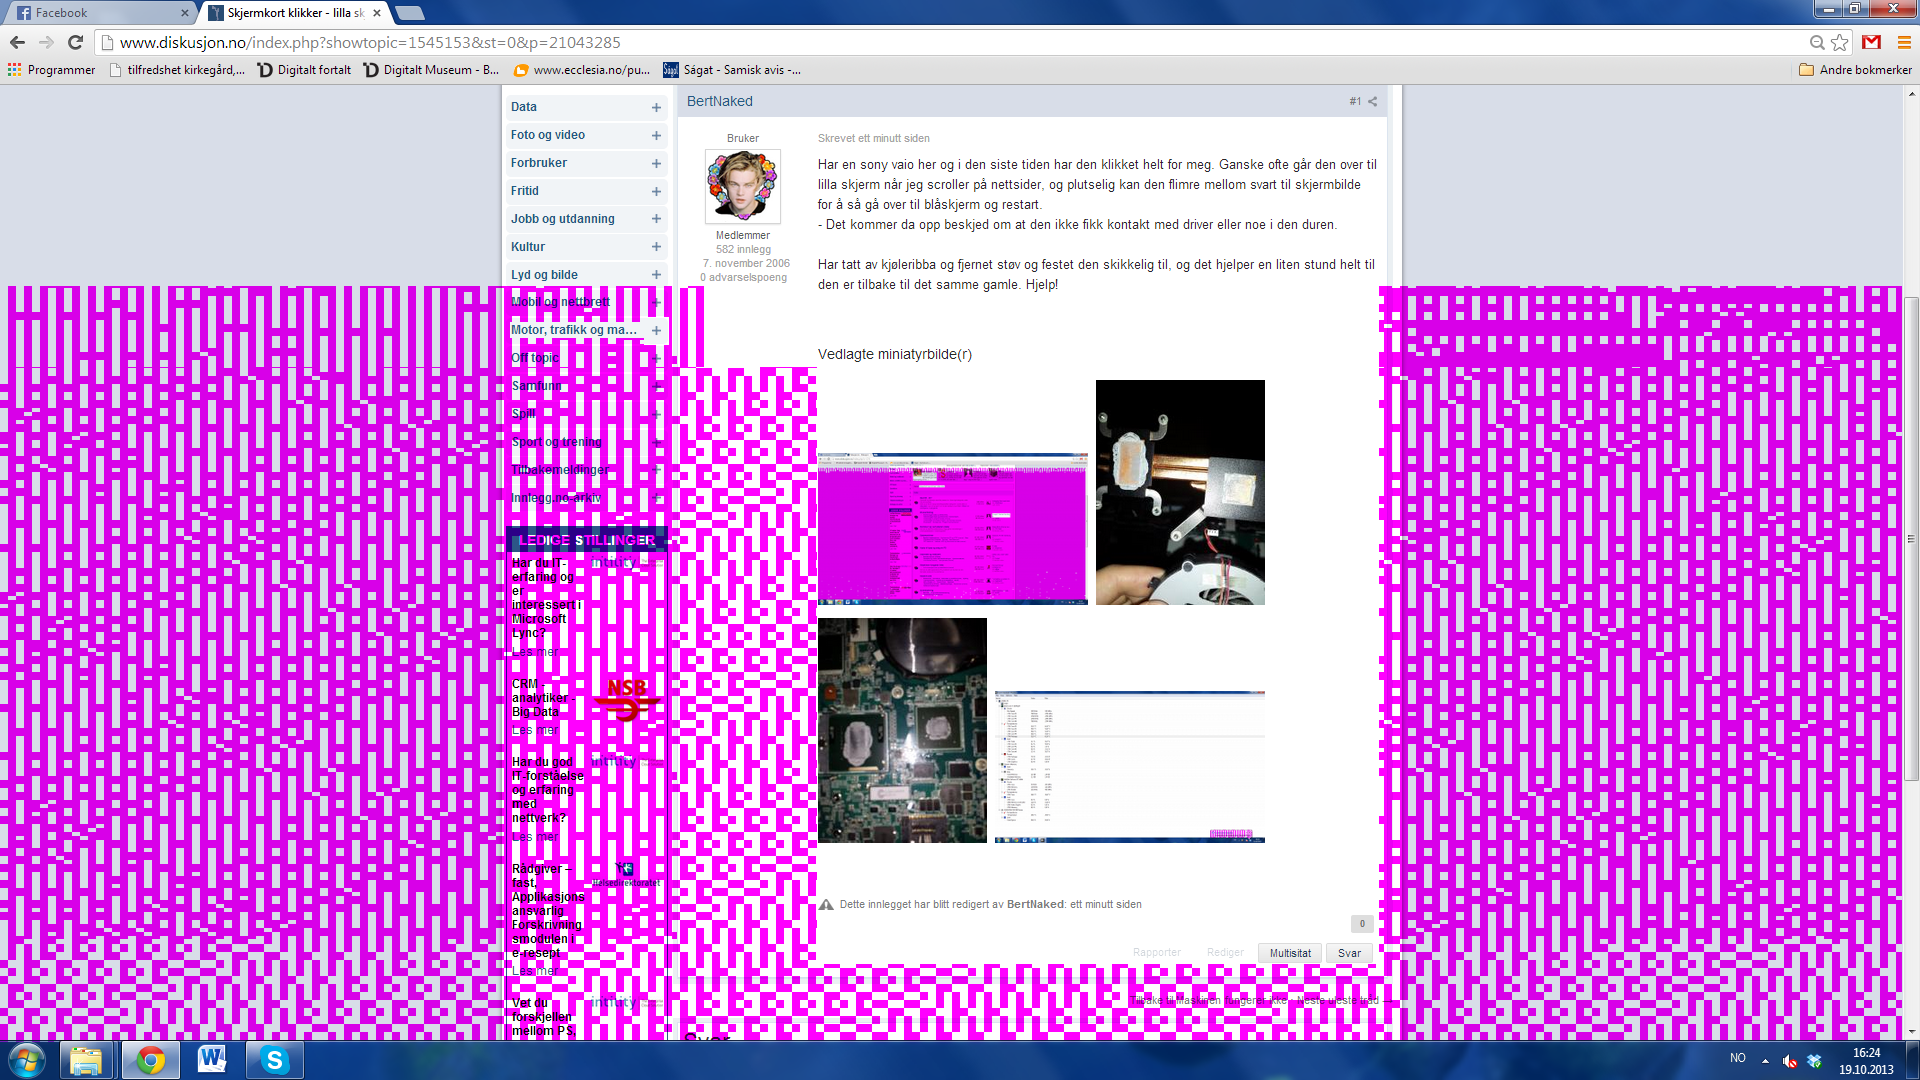The width and height of the screenshot is (1920, 1080).
Task: Click the Multisitat button
Action: 1290,953
